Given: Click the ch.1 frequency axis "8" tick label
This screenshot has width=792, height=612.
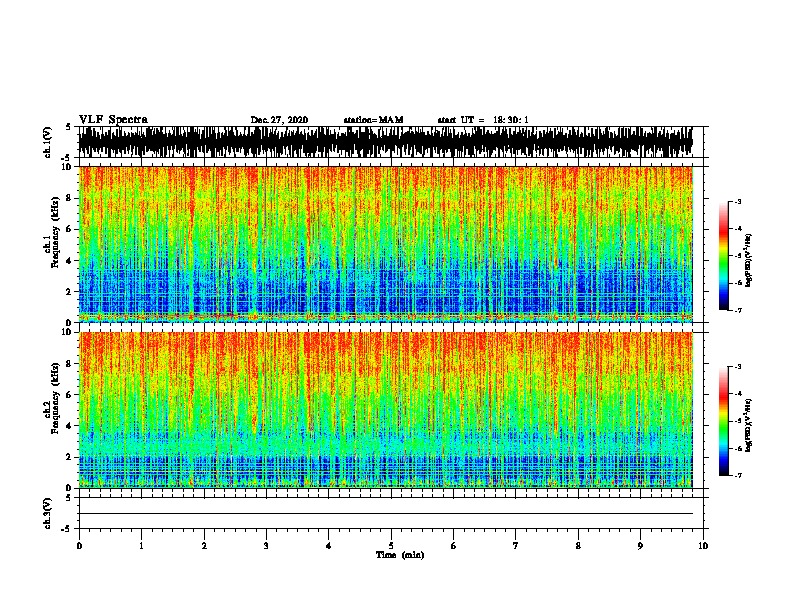Looking at the screenshot, I should (x=69, y=198).
